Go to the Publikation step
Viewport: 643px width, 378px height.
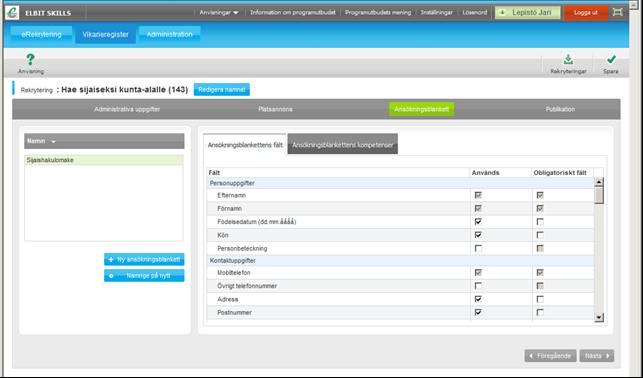[x=560, y=109]
